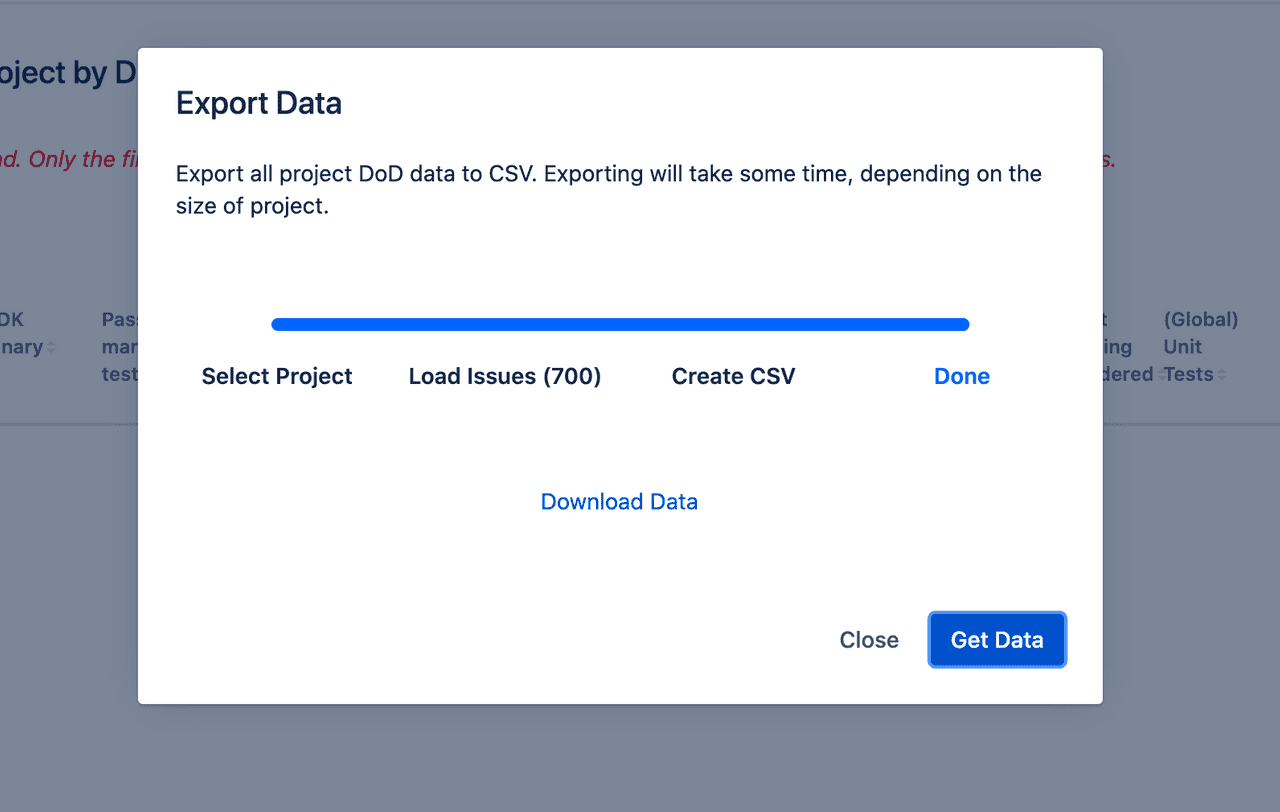Sort by the (Global) Unit Tests column icon
1280x812 pixels.
[x=1222, y=375]
